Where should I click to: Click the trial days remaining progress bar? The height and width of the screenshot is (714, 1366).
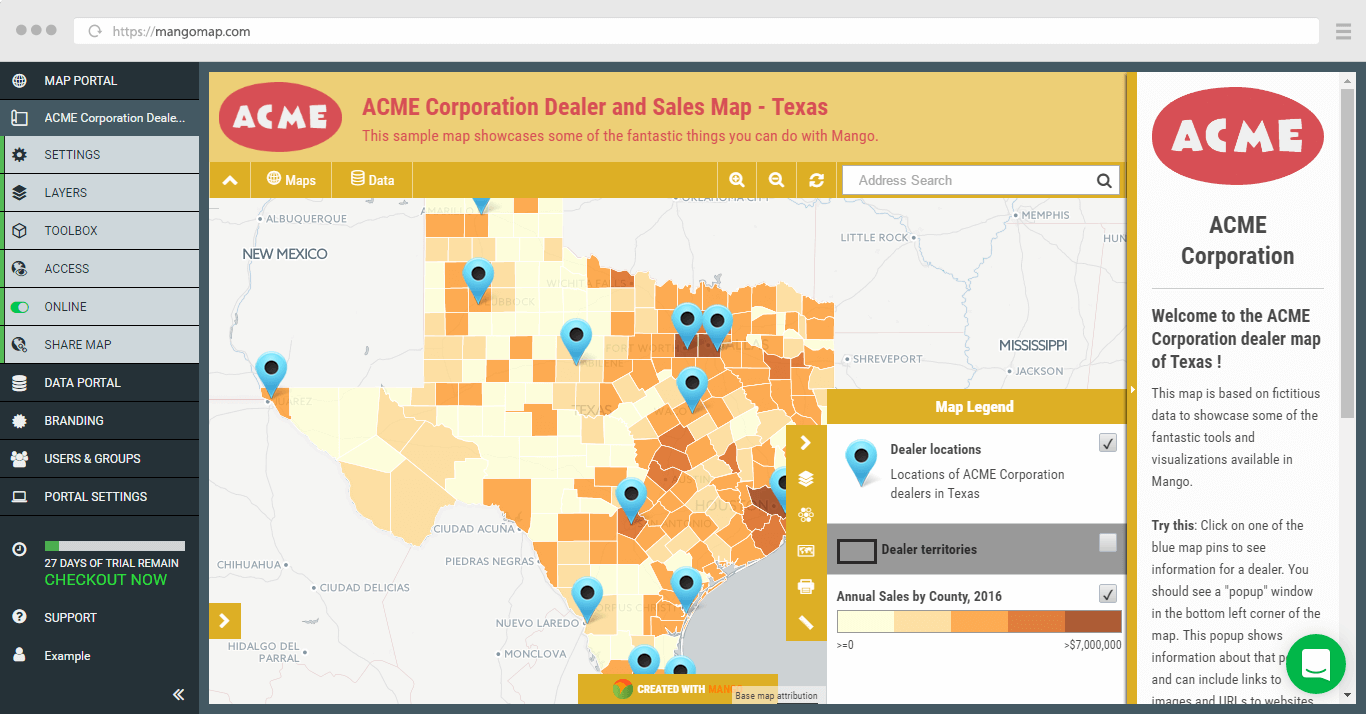point(114,546)
